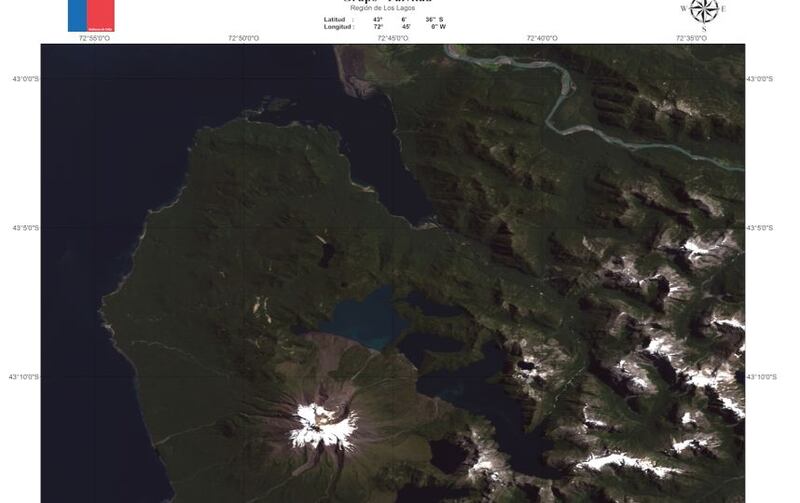Click the 72°55'0"O longitude tick label

coord(94,38)
